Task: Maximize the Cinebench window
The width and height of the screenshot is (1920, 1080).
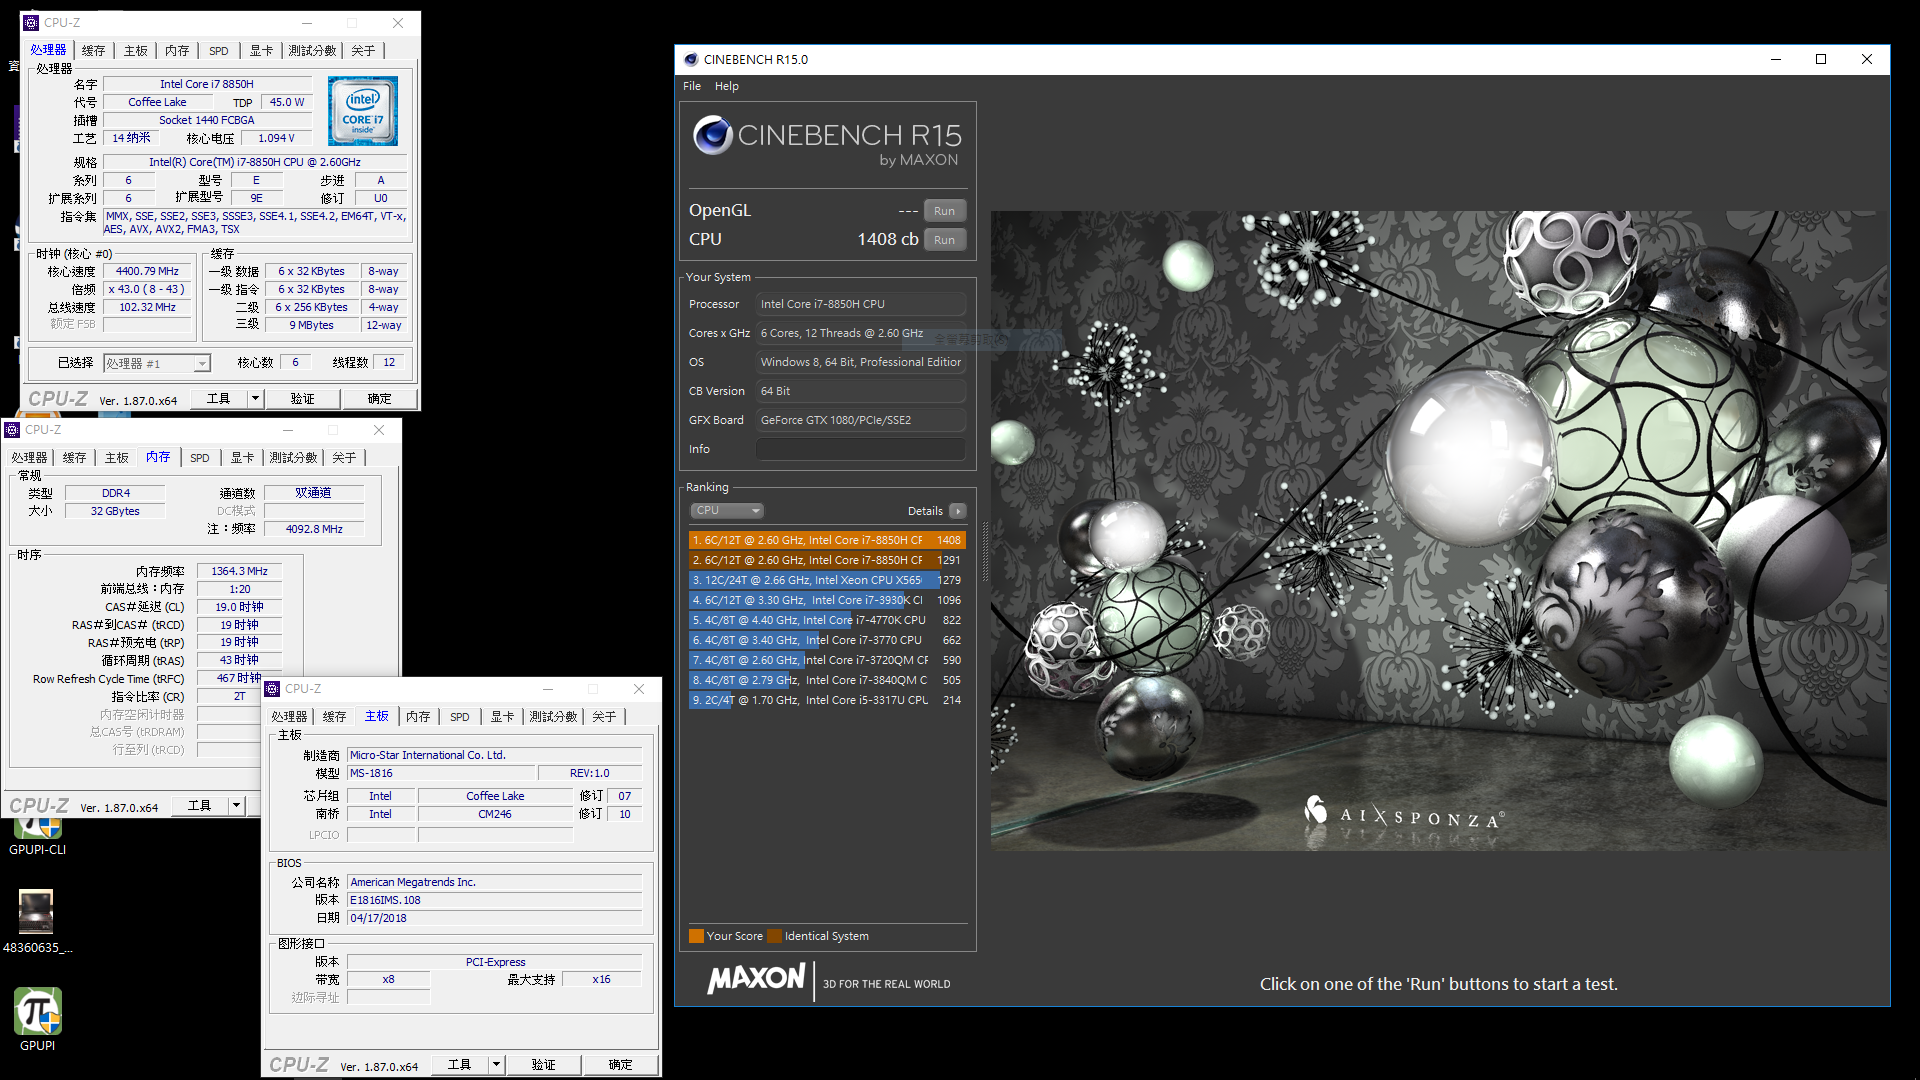Action: click(x=1821, y=59)
